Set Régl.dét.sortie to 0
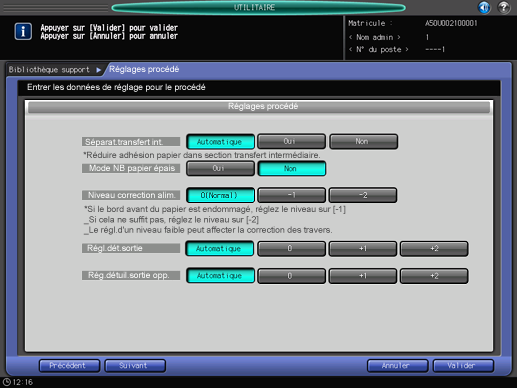 click(x=291, y=249)
